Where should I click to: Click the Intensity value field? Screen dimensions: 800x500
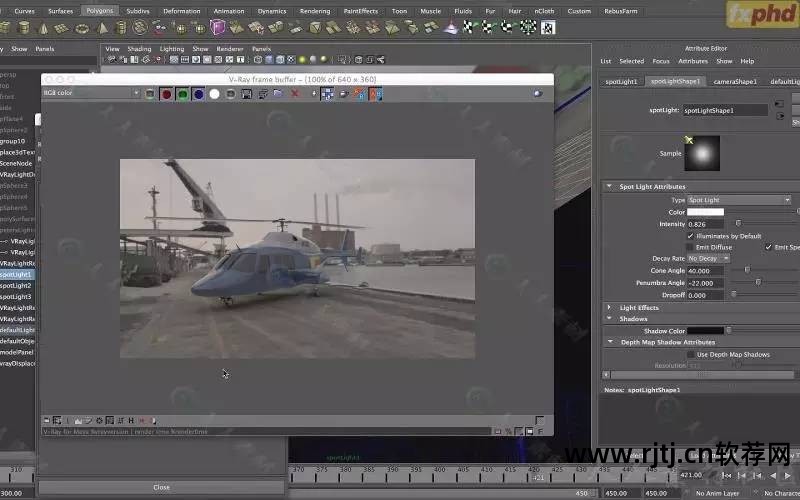(705, 224)
